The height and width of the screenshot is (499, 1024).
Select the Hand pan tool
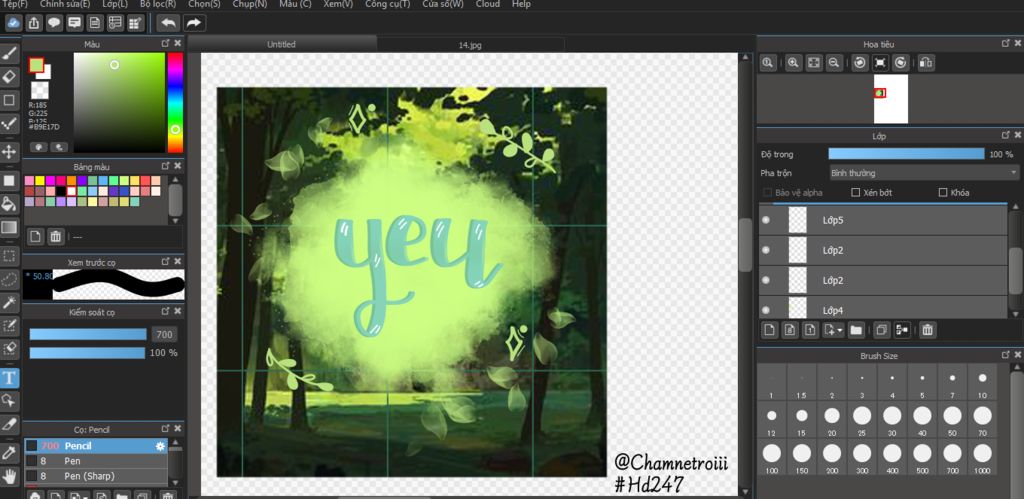9,475
